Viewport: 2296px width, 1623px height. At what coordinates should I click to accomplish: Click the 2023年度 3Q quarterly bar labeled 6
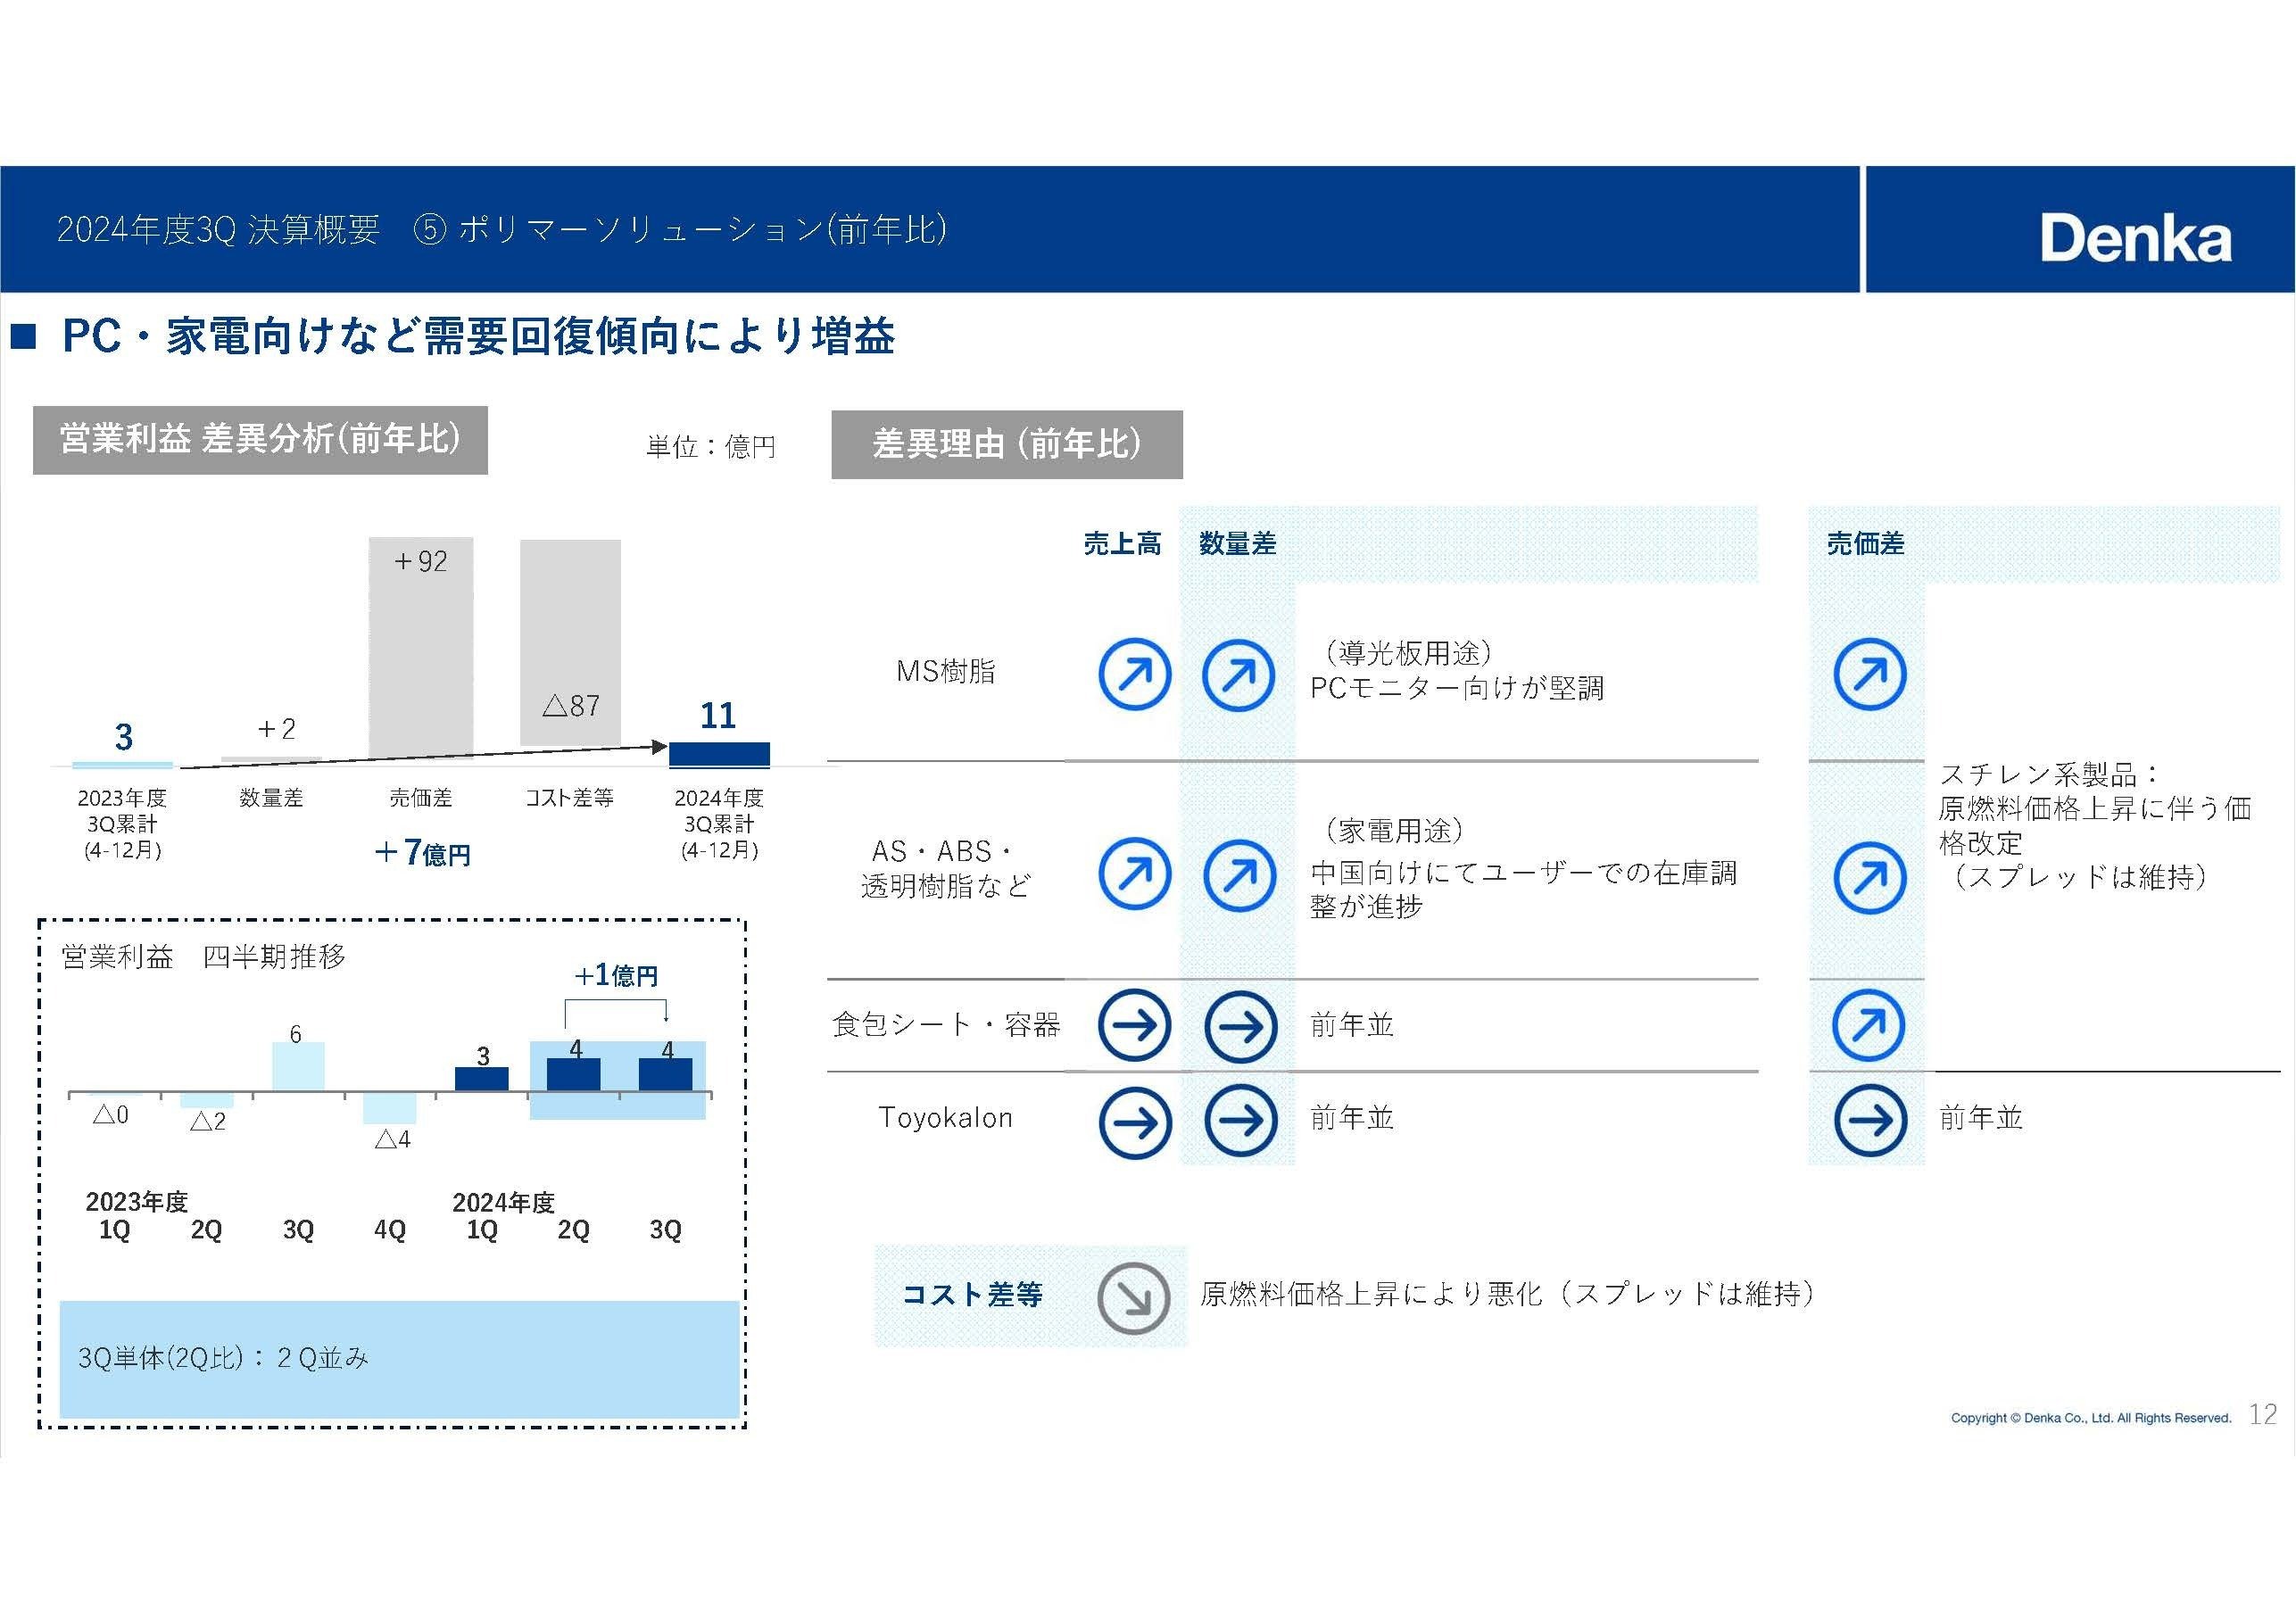tap(298, 1066)
